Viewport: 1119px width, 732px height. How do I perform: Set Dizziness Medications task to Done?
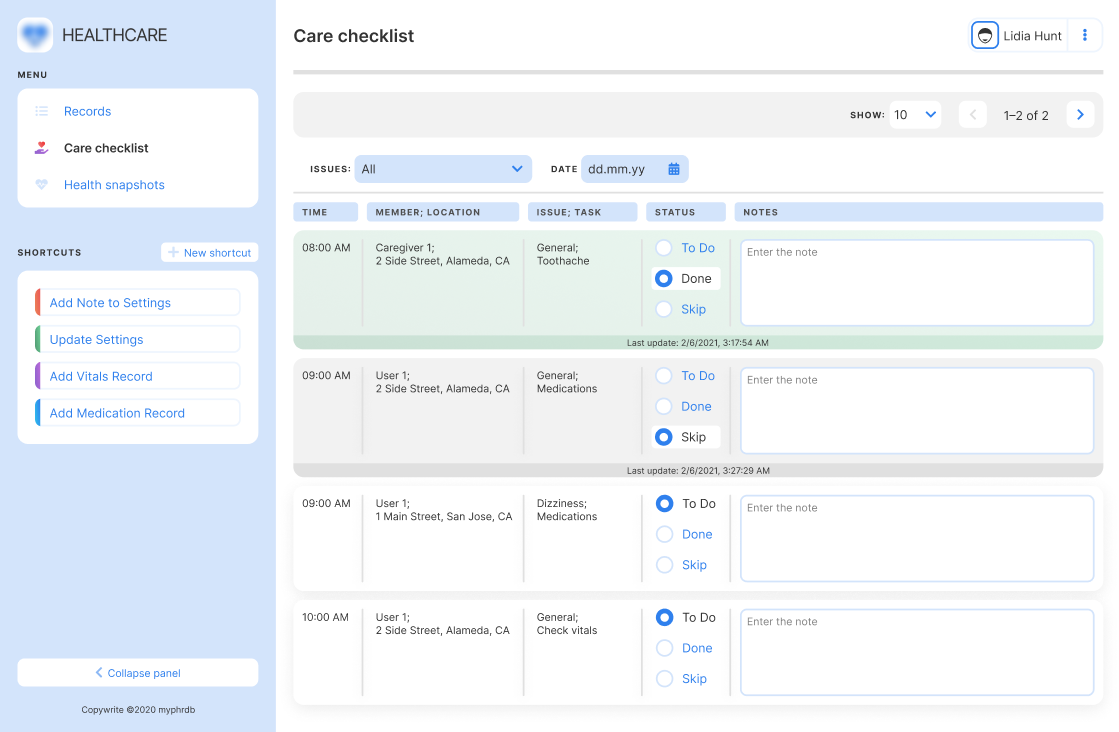coord(664,535)
